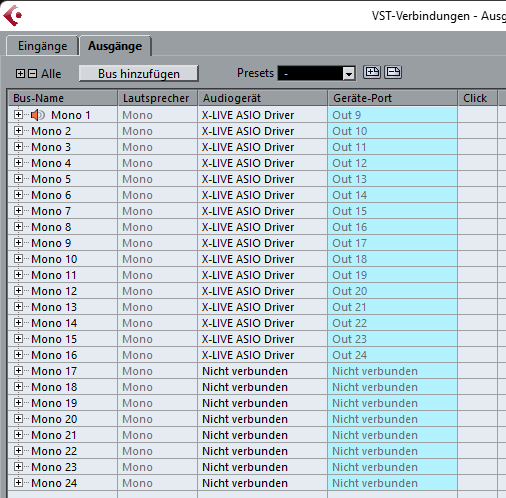506x498 pixels.
Task: Select the Mono 13 bus name
Action: [x=54, y=307]
